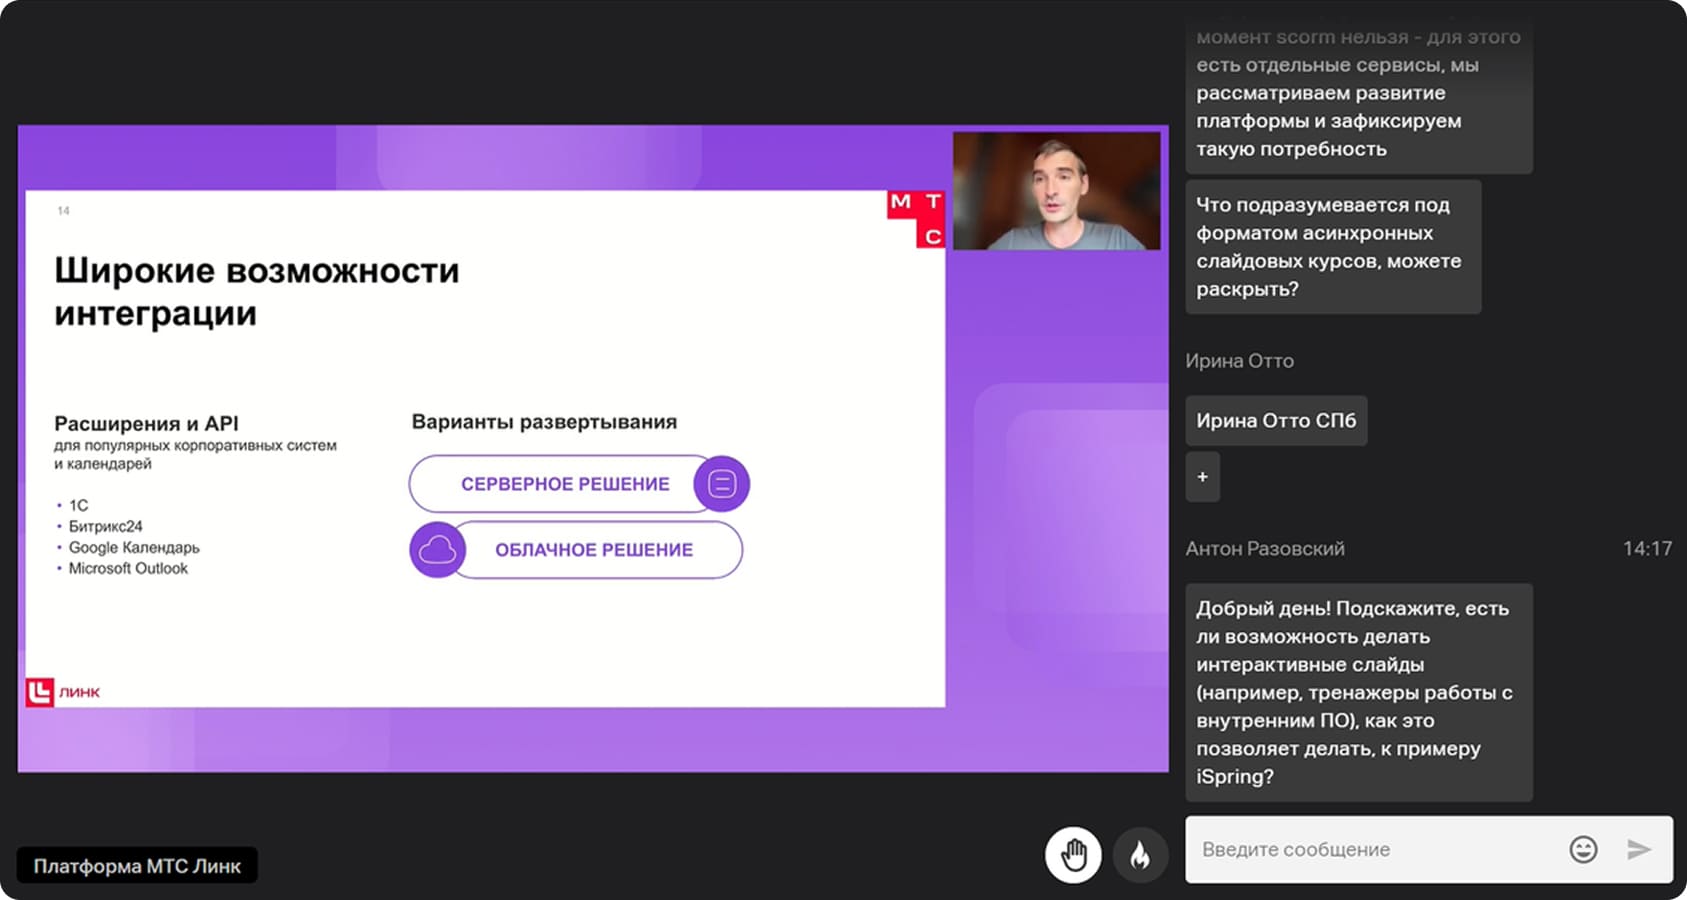The image size is (1687, 900).
Task: Expand Ирина Отто's message with the plus button
Action: tap(1203, 477)
